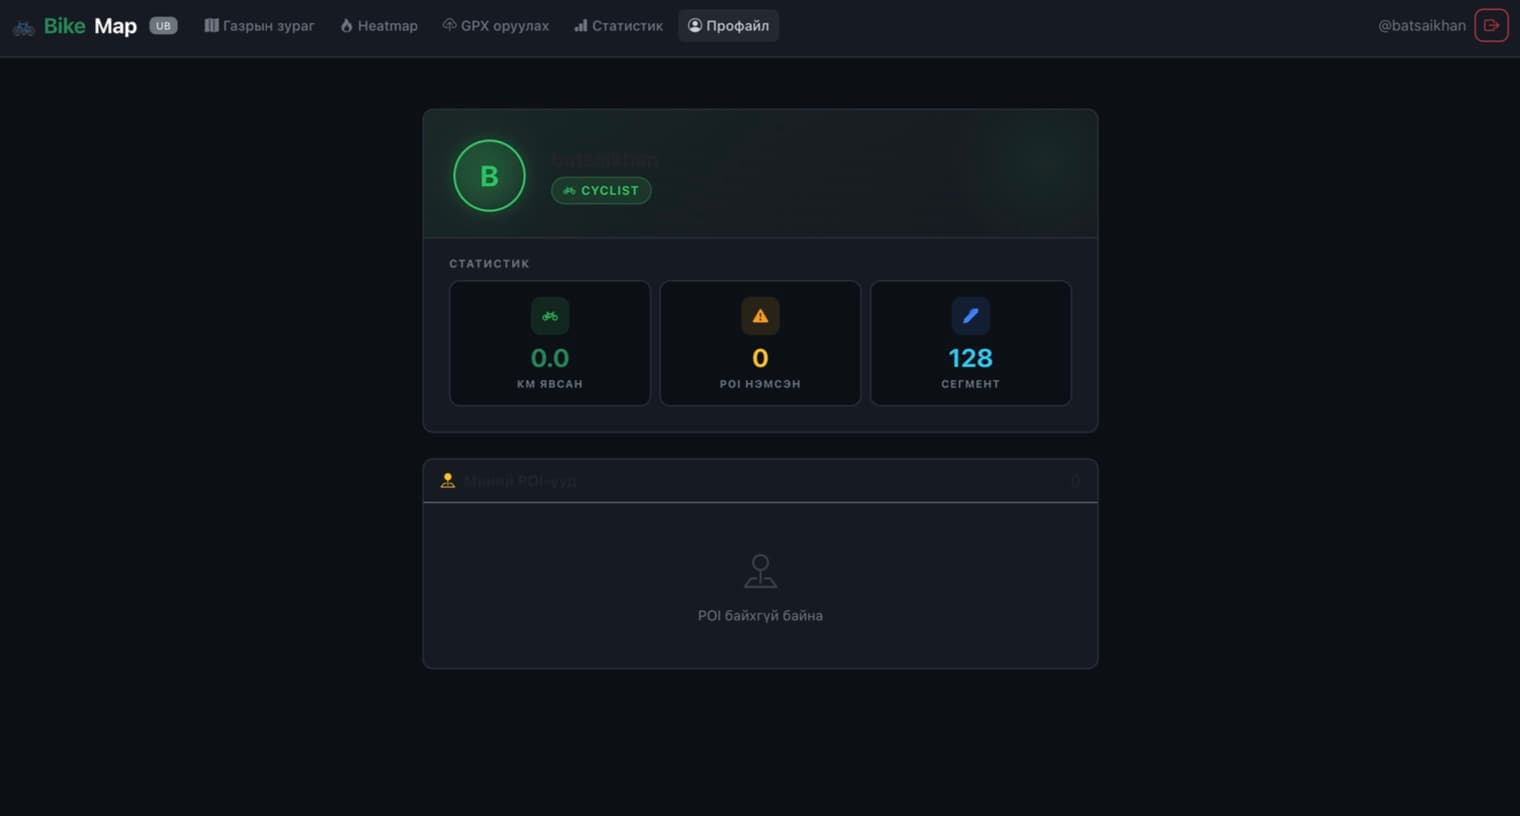Open the GPX оруулах upload page

[x=496, y=26]
